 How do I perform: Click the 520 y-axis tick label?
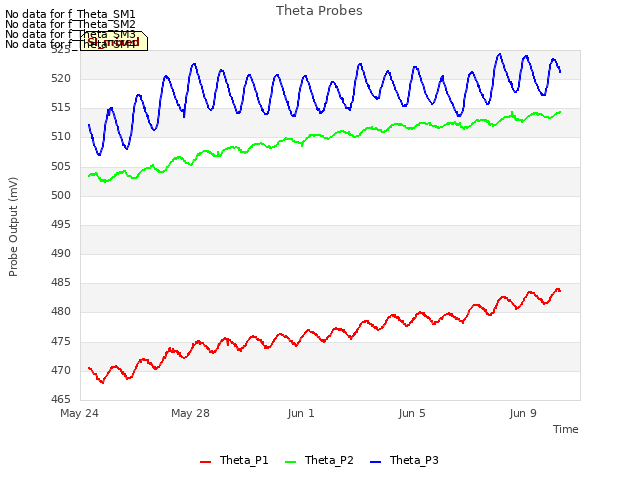coord(61,78)
